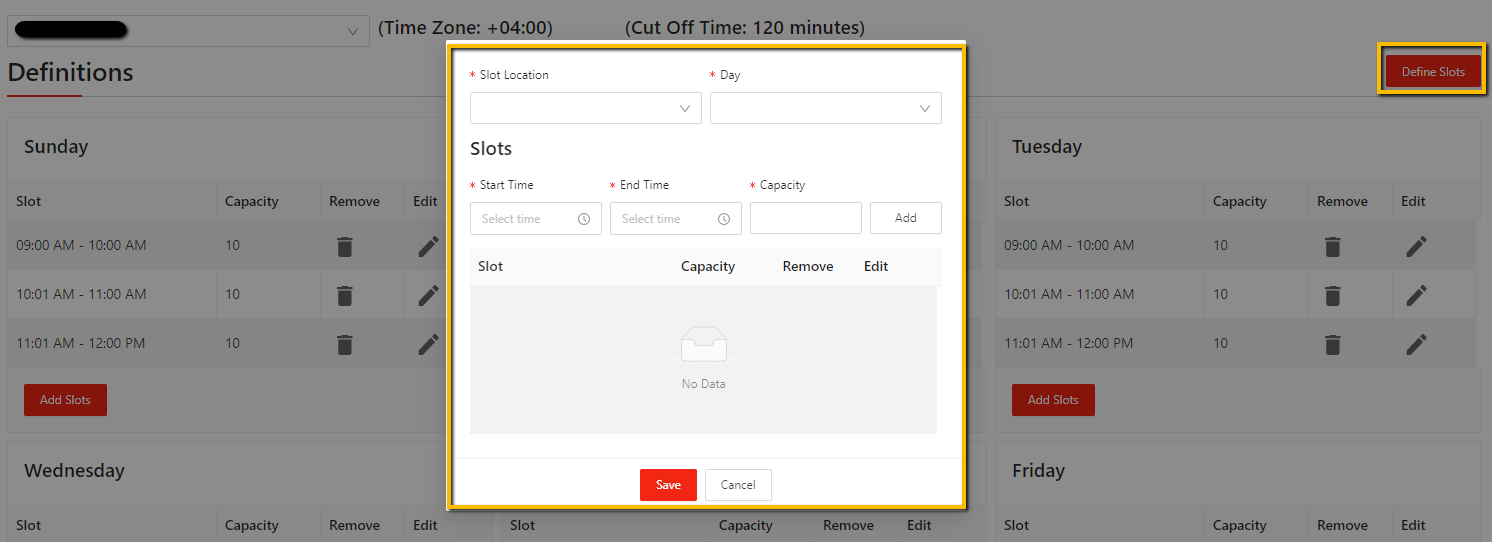Delete Tuesday 09:00 AM - 10:00 AM slot
The height and width of the screenshot is (542, 1492).
[x=1332, y=246]
